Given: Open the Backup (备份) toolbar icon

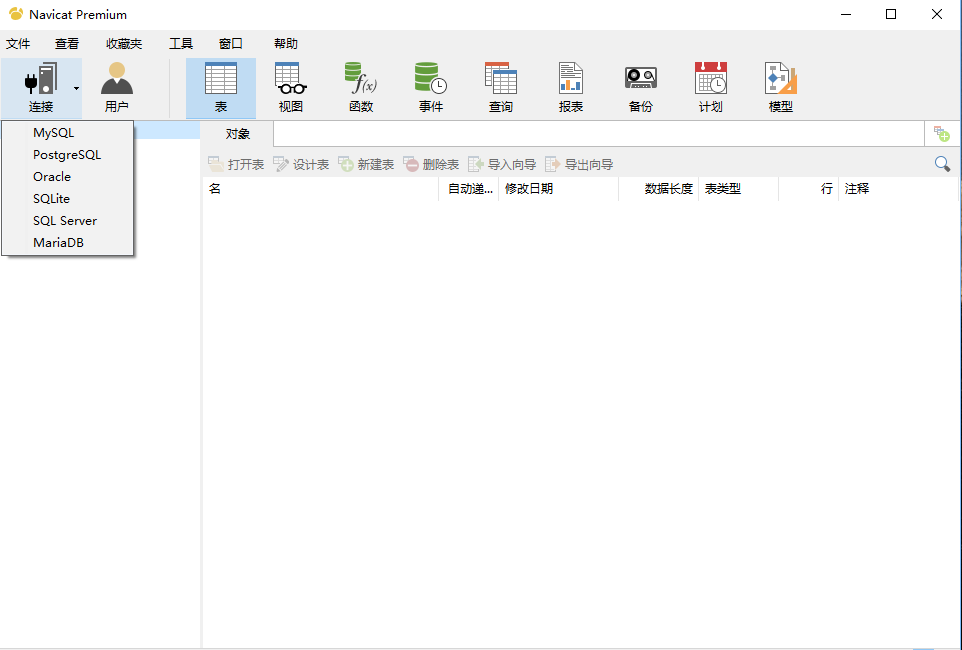Looking at the screenshot, I should click(x=641, y=88).
